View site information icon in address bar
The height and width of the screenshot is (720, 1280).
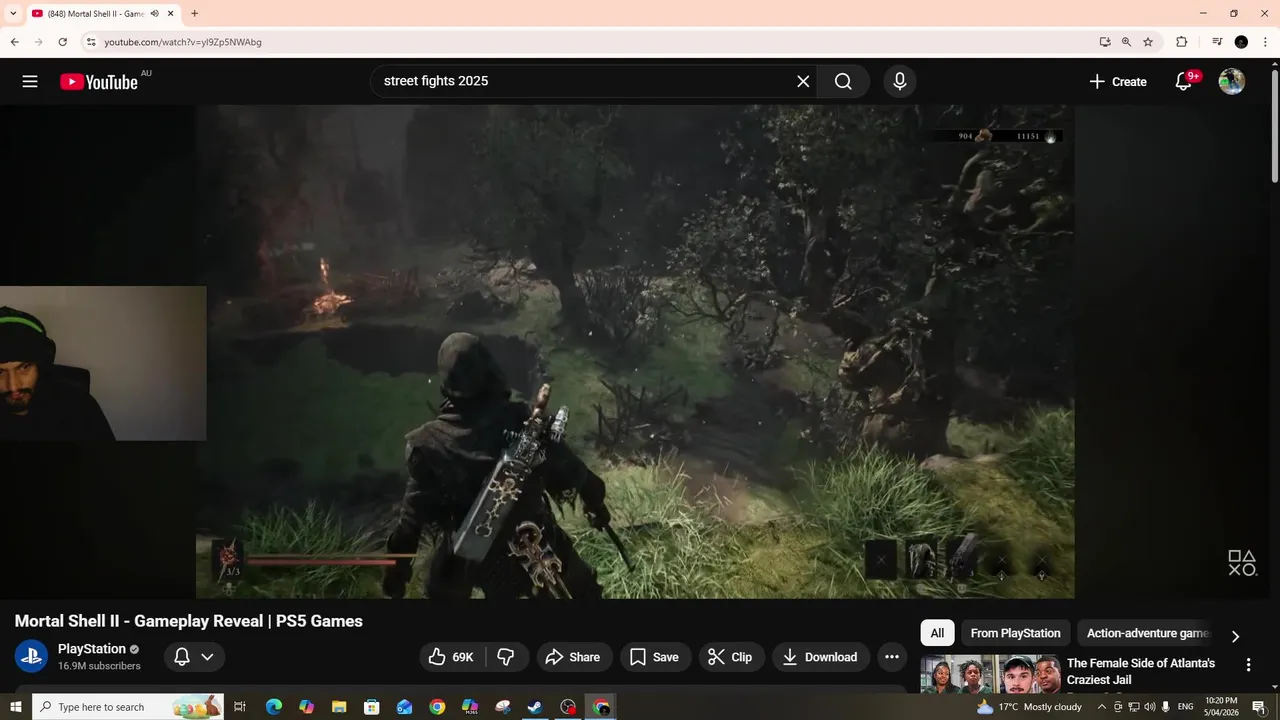[x=90, y=42]
